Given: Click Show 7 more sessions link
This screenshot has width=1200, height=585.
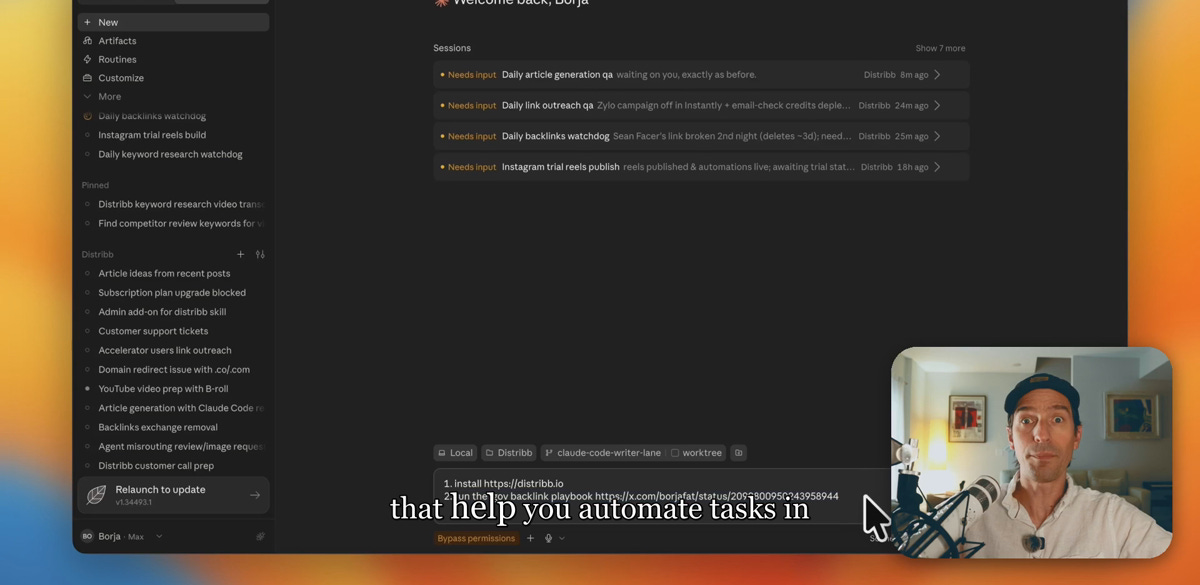Looking at the screenshot, I should tap(940, 48).
